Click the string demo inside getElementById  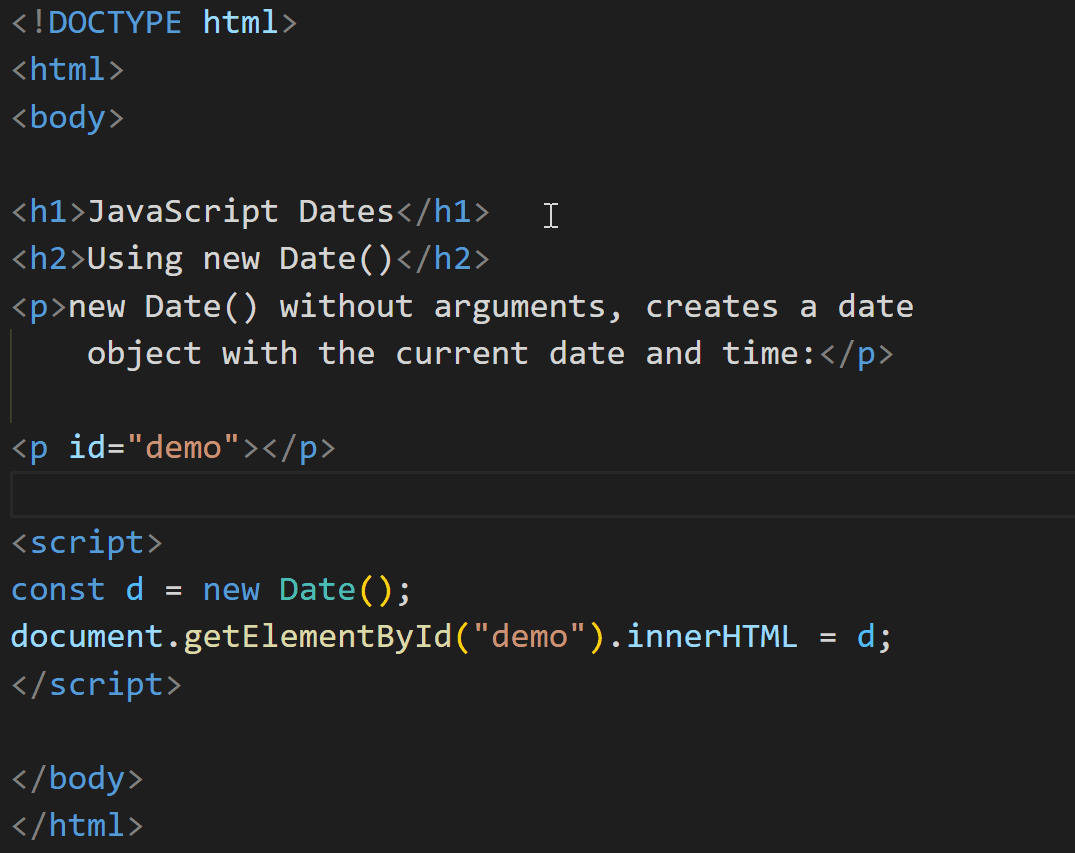[529, 636]
